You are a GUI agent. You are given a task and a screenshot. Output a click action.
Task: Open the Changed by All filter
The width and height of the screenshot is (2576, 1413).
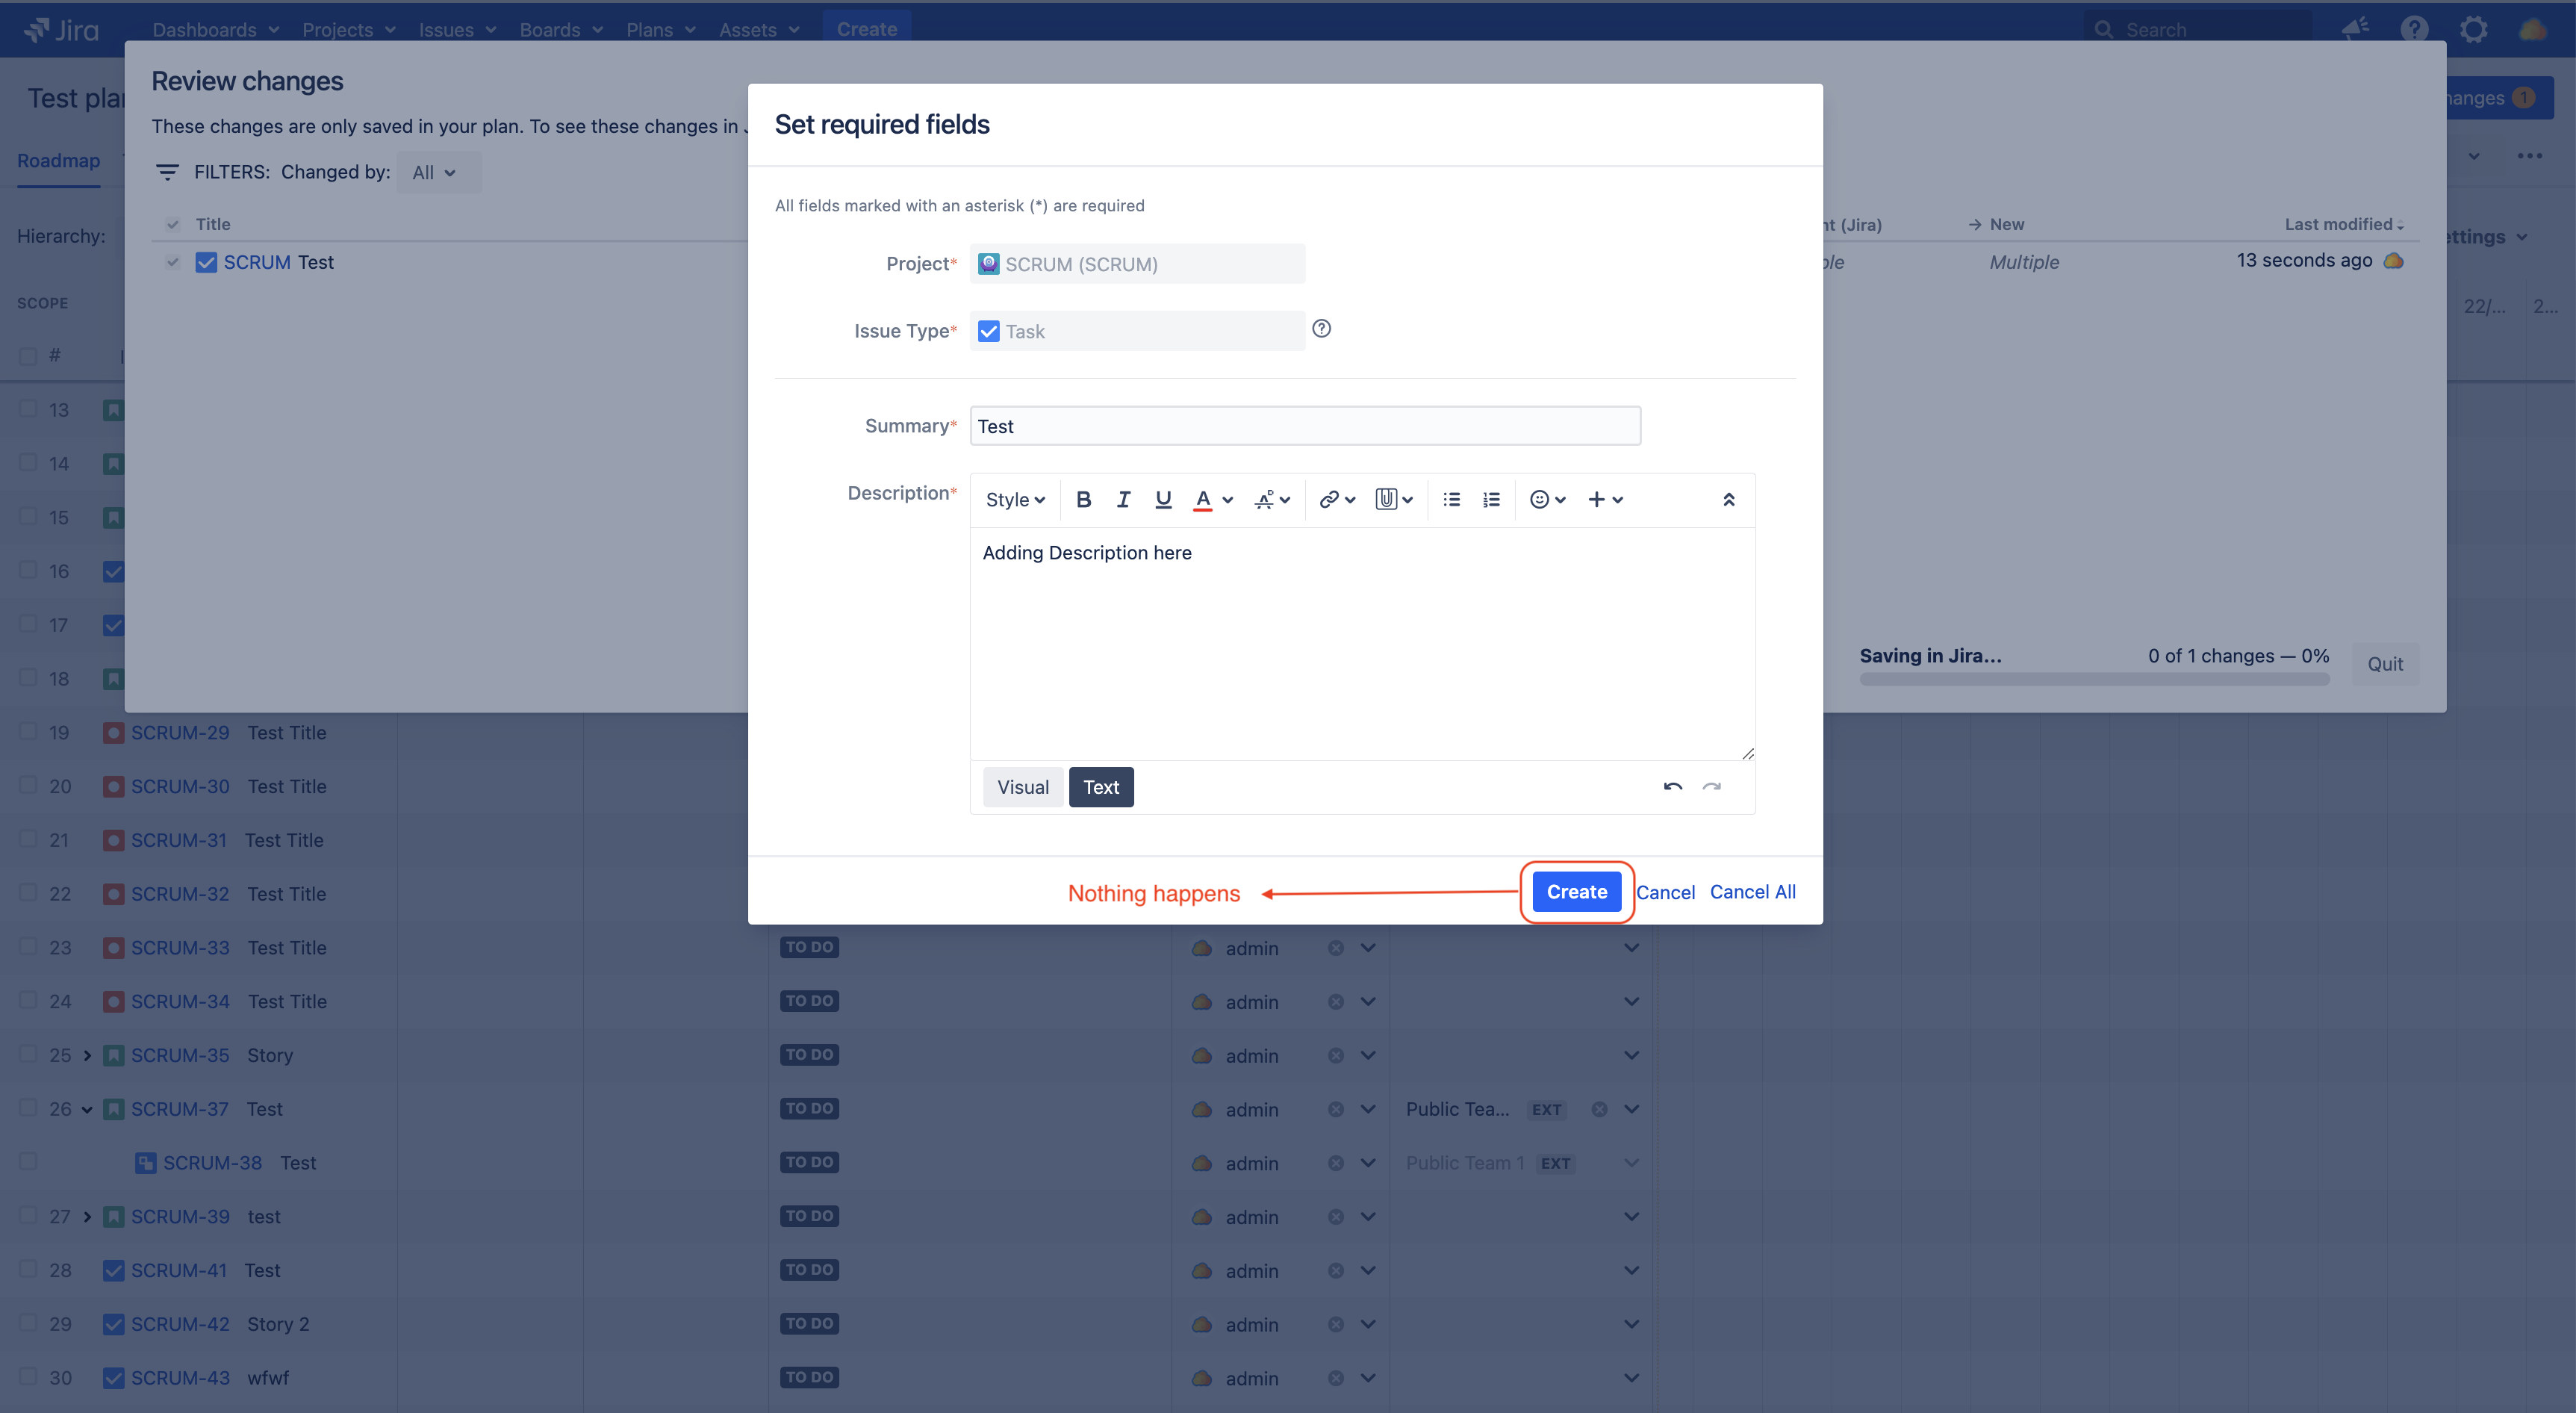click(434, 172)
